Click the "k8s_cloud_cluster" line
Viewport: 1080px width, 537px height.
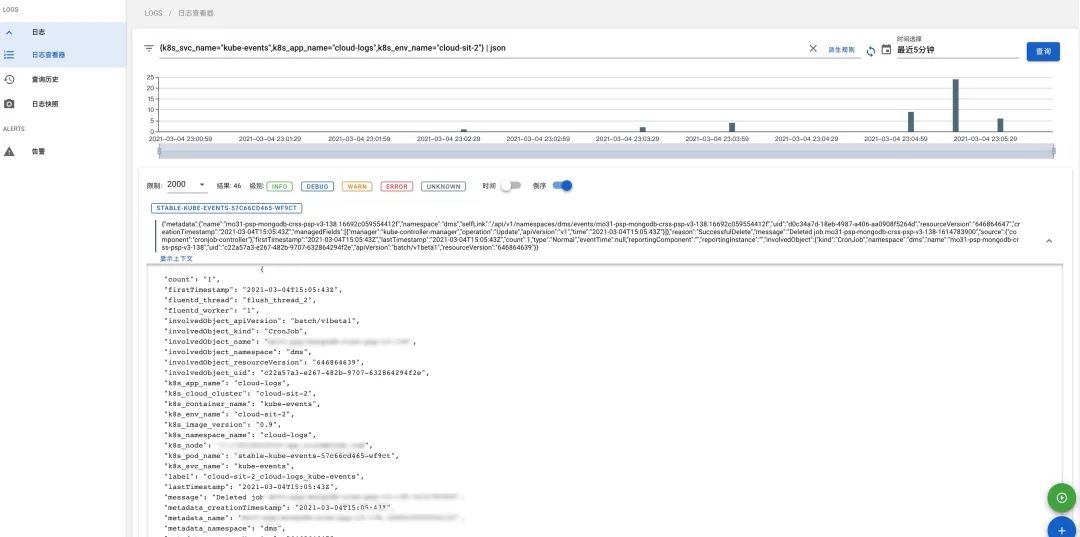pyautogui.click(x=238, y=393)
